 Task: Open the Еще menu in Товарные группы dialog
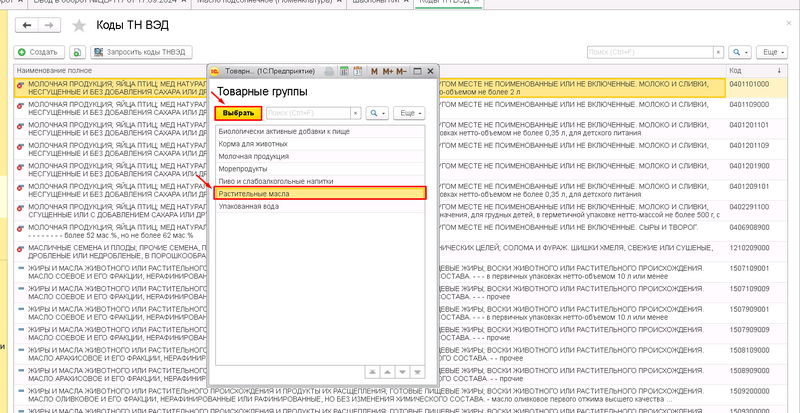[409, 113]
